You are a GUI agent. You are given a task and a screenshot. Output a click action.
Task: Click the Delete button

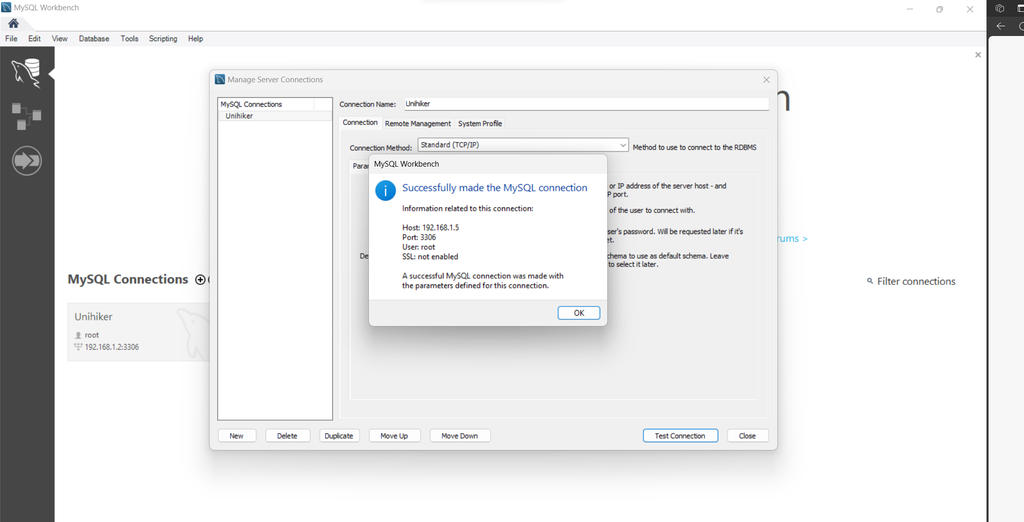[x=287, y=436]
